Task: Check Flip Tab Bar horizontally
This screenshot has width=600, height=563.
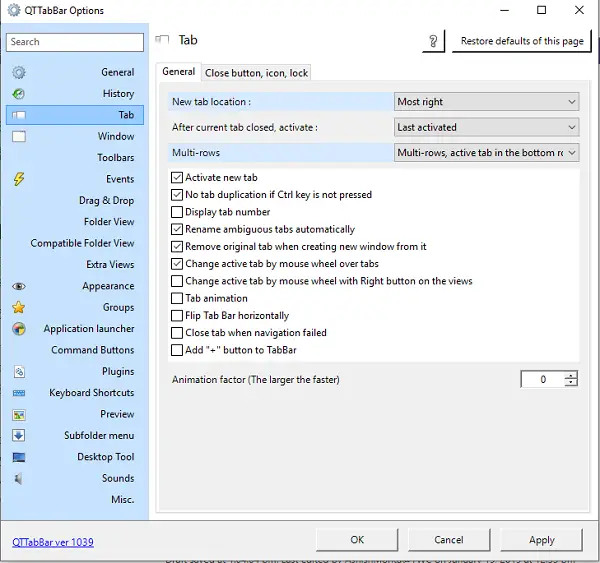Action: click(177, 316)
